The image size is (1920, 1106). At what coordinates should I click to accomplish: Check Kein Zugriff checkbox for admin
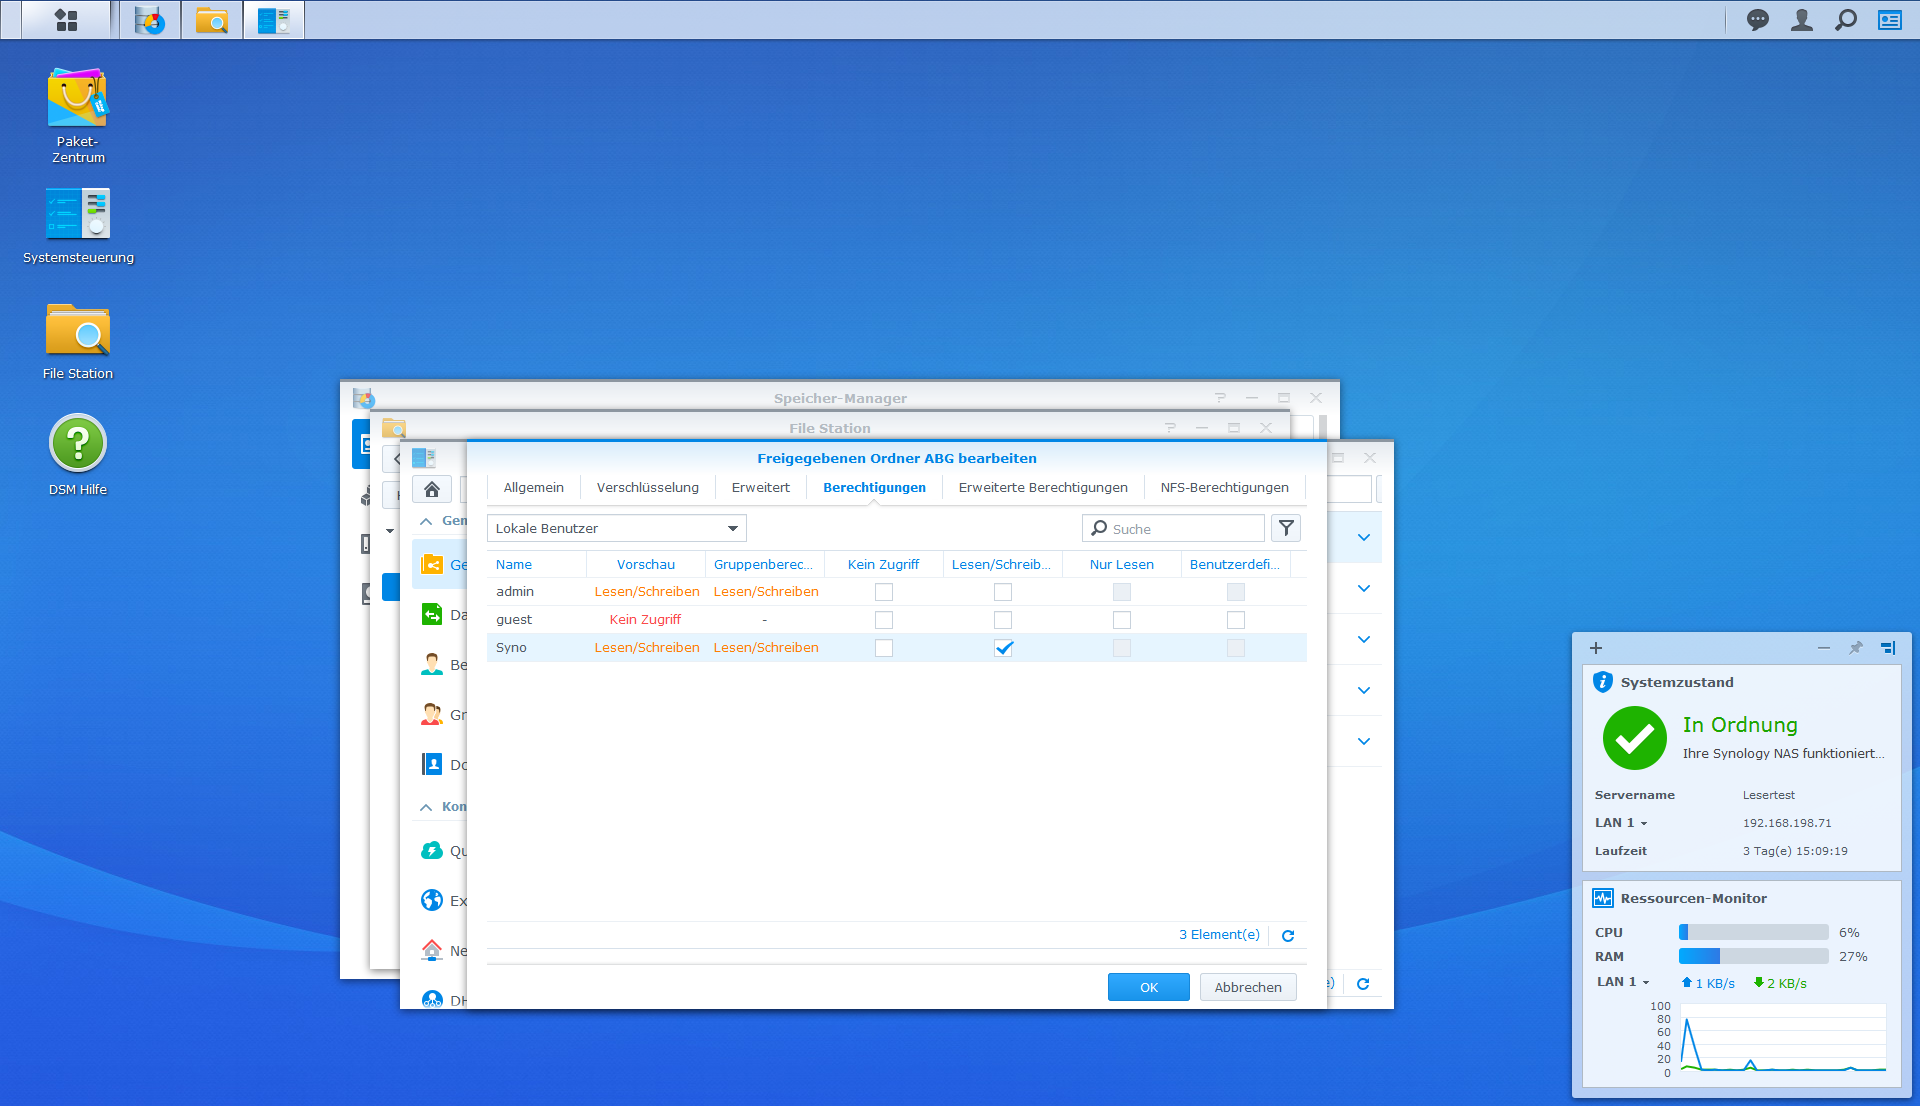point(883,592)
